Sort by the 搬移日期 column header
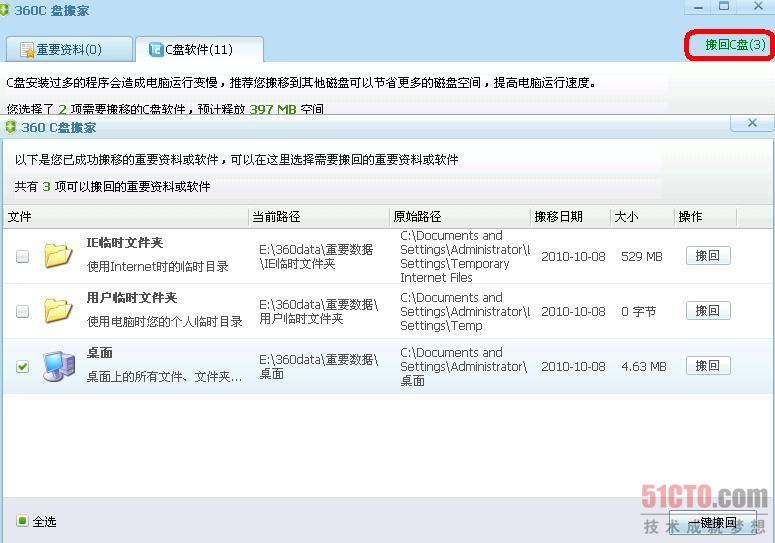Screen dimensions: 775x543 click(x=570, y=217)
